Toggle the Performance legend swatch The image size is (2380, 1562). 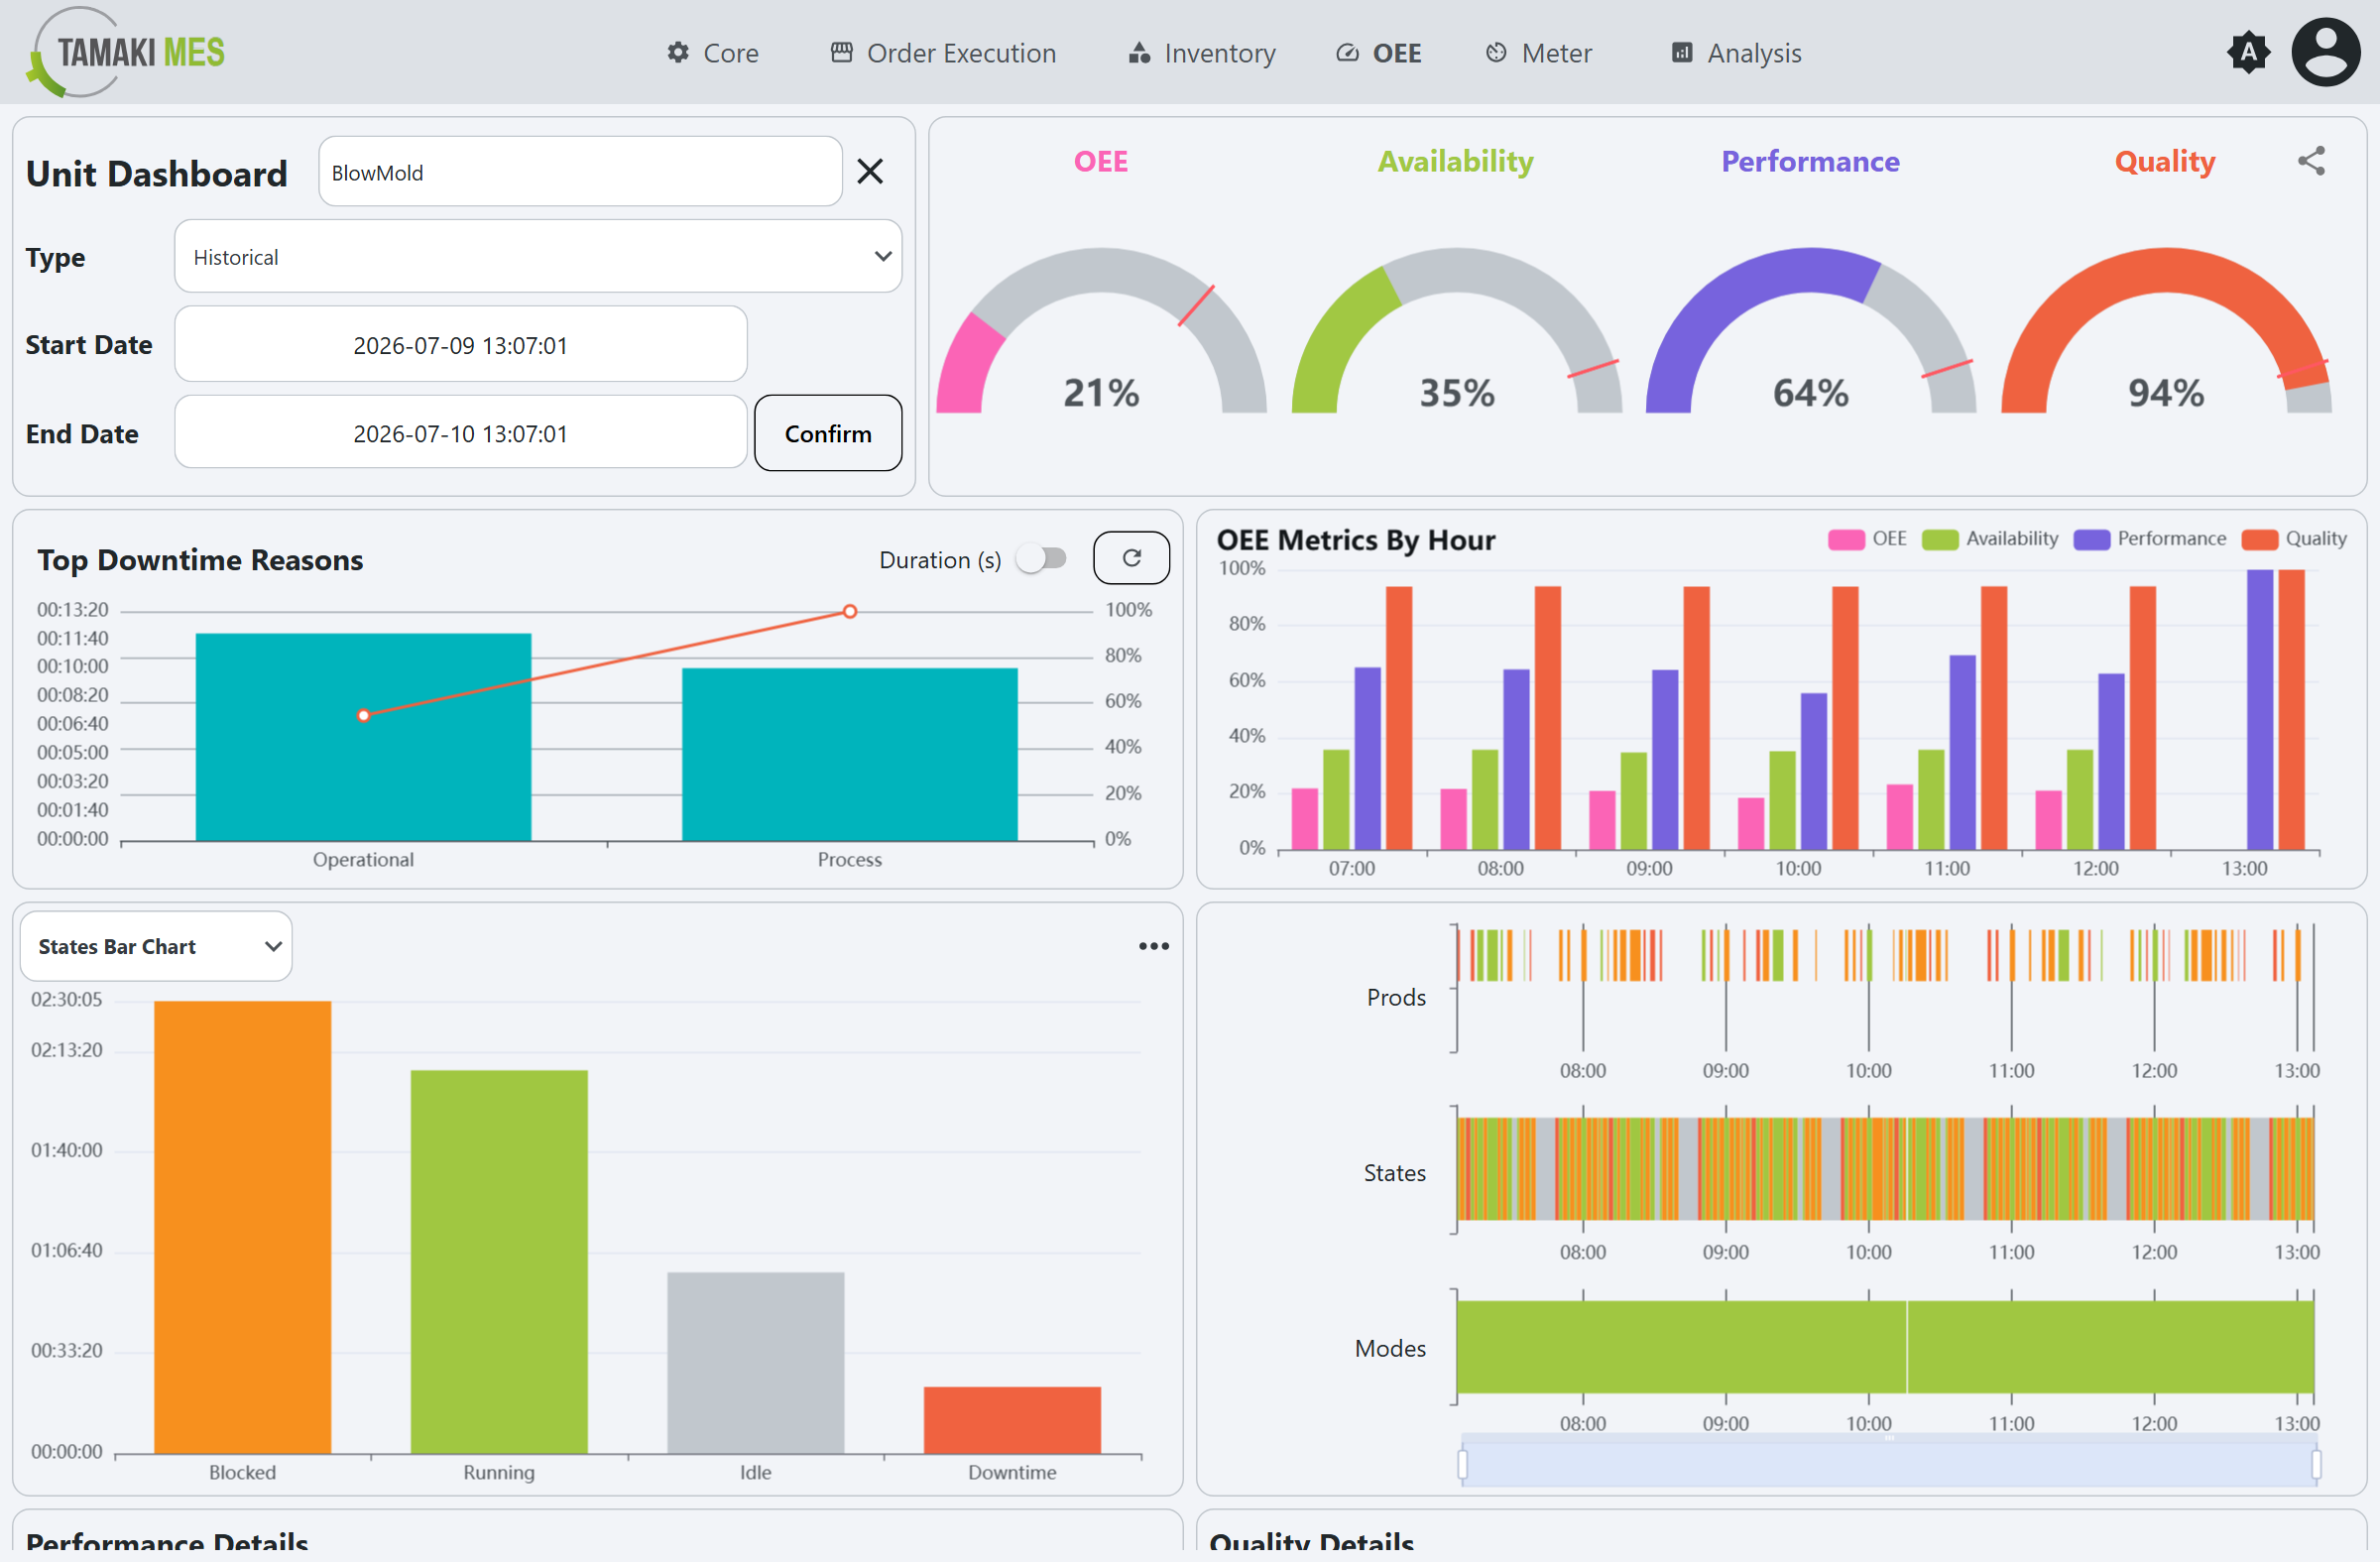click(2091, 539)
